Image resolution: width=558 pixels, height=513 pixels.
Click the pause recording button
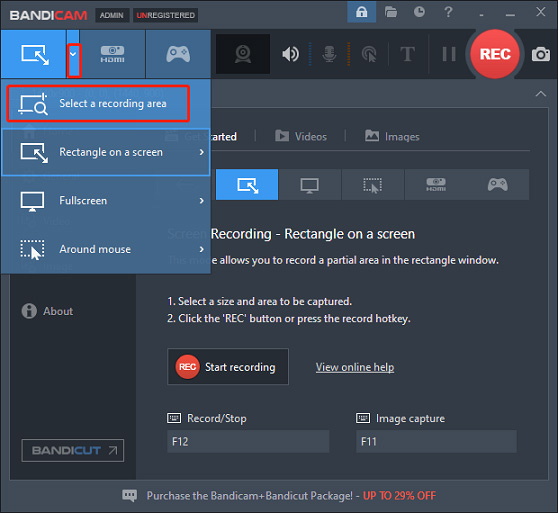pos(449,54)
